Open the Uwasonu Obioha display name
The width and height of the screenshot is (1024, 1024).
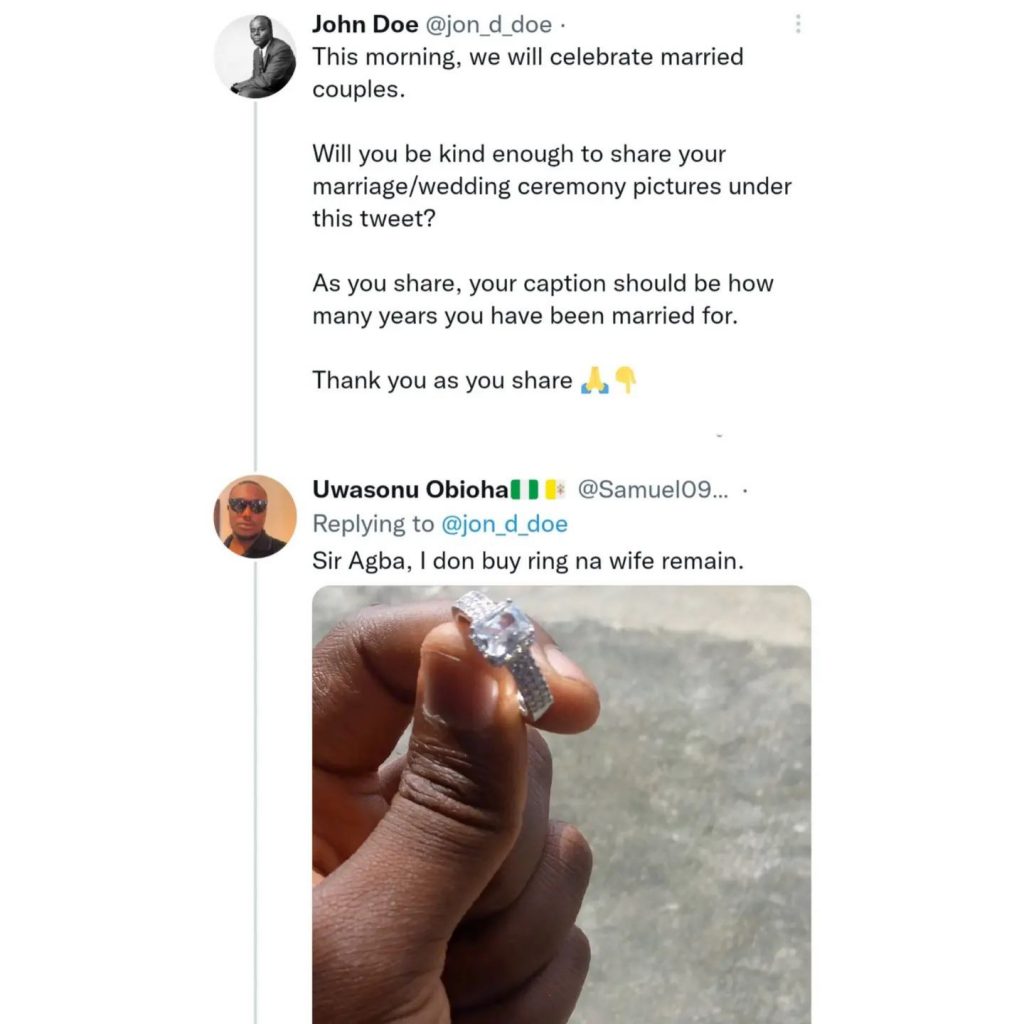pyautogui.click(x=410, y=490)
